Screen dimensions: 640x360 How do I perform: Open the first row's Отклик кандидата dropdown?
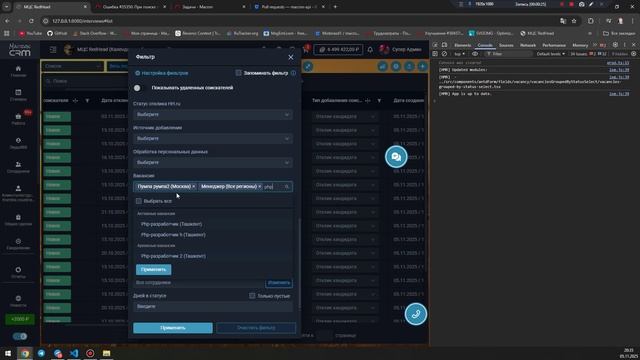(345, 116)
